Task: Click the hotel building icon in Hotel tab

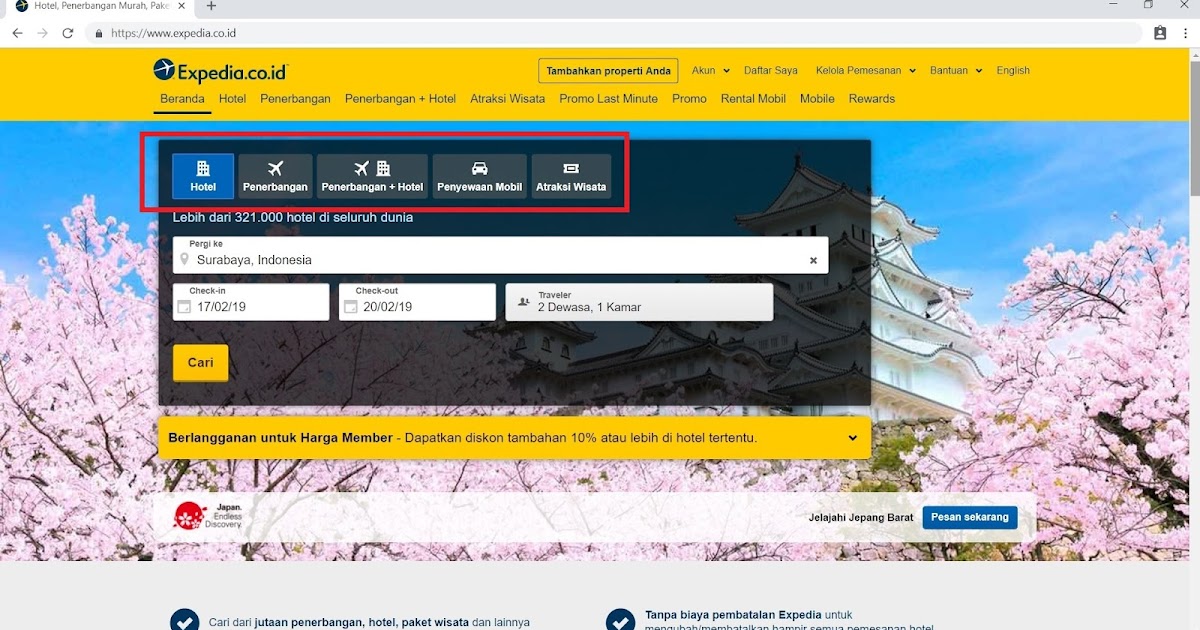Action: coord(203,168)
